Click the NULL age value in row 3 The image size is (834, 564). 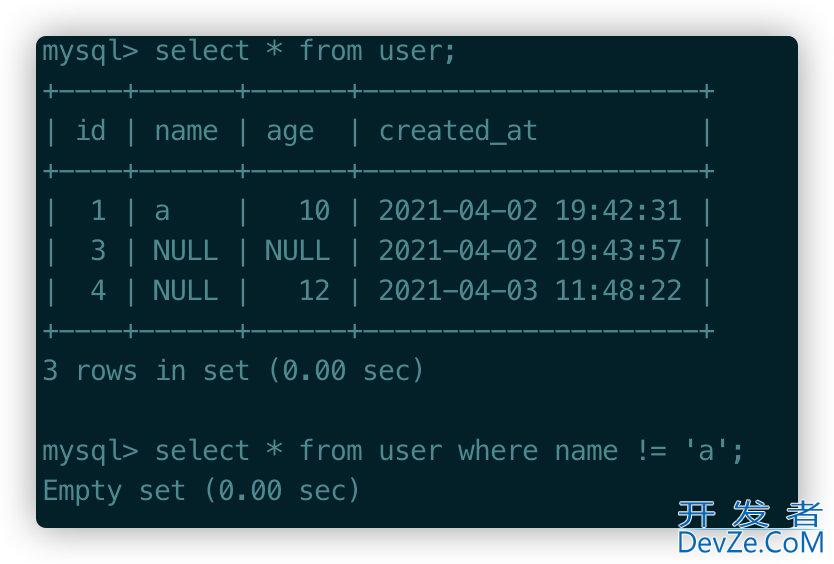[297, 251]
